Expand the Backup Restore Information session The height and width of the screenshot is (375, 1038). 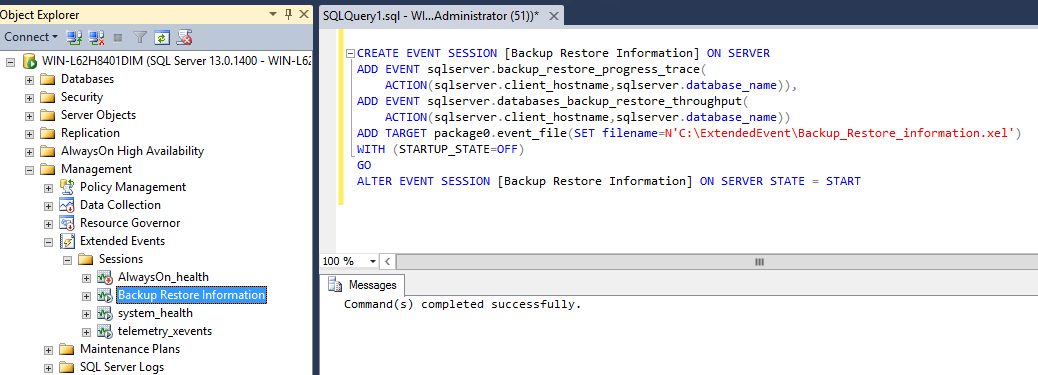[x=85, y=295]
